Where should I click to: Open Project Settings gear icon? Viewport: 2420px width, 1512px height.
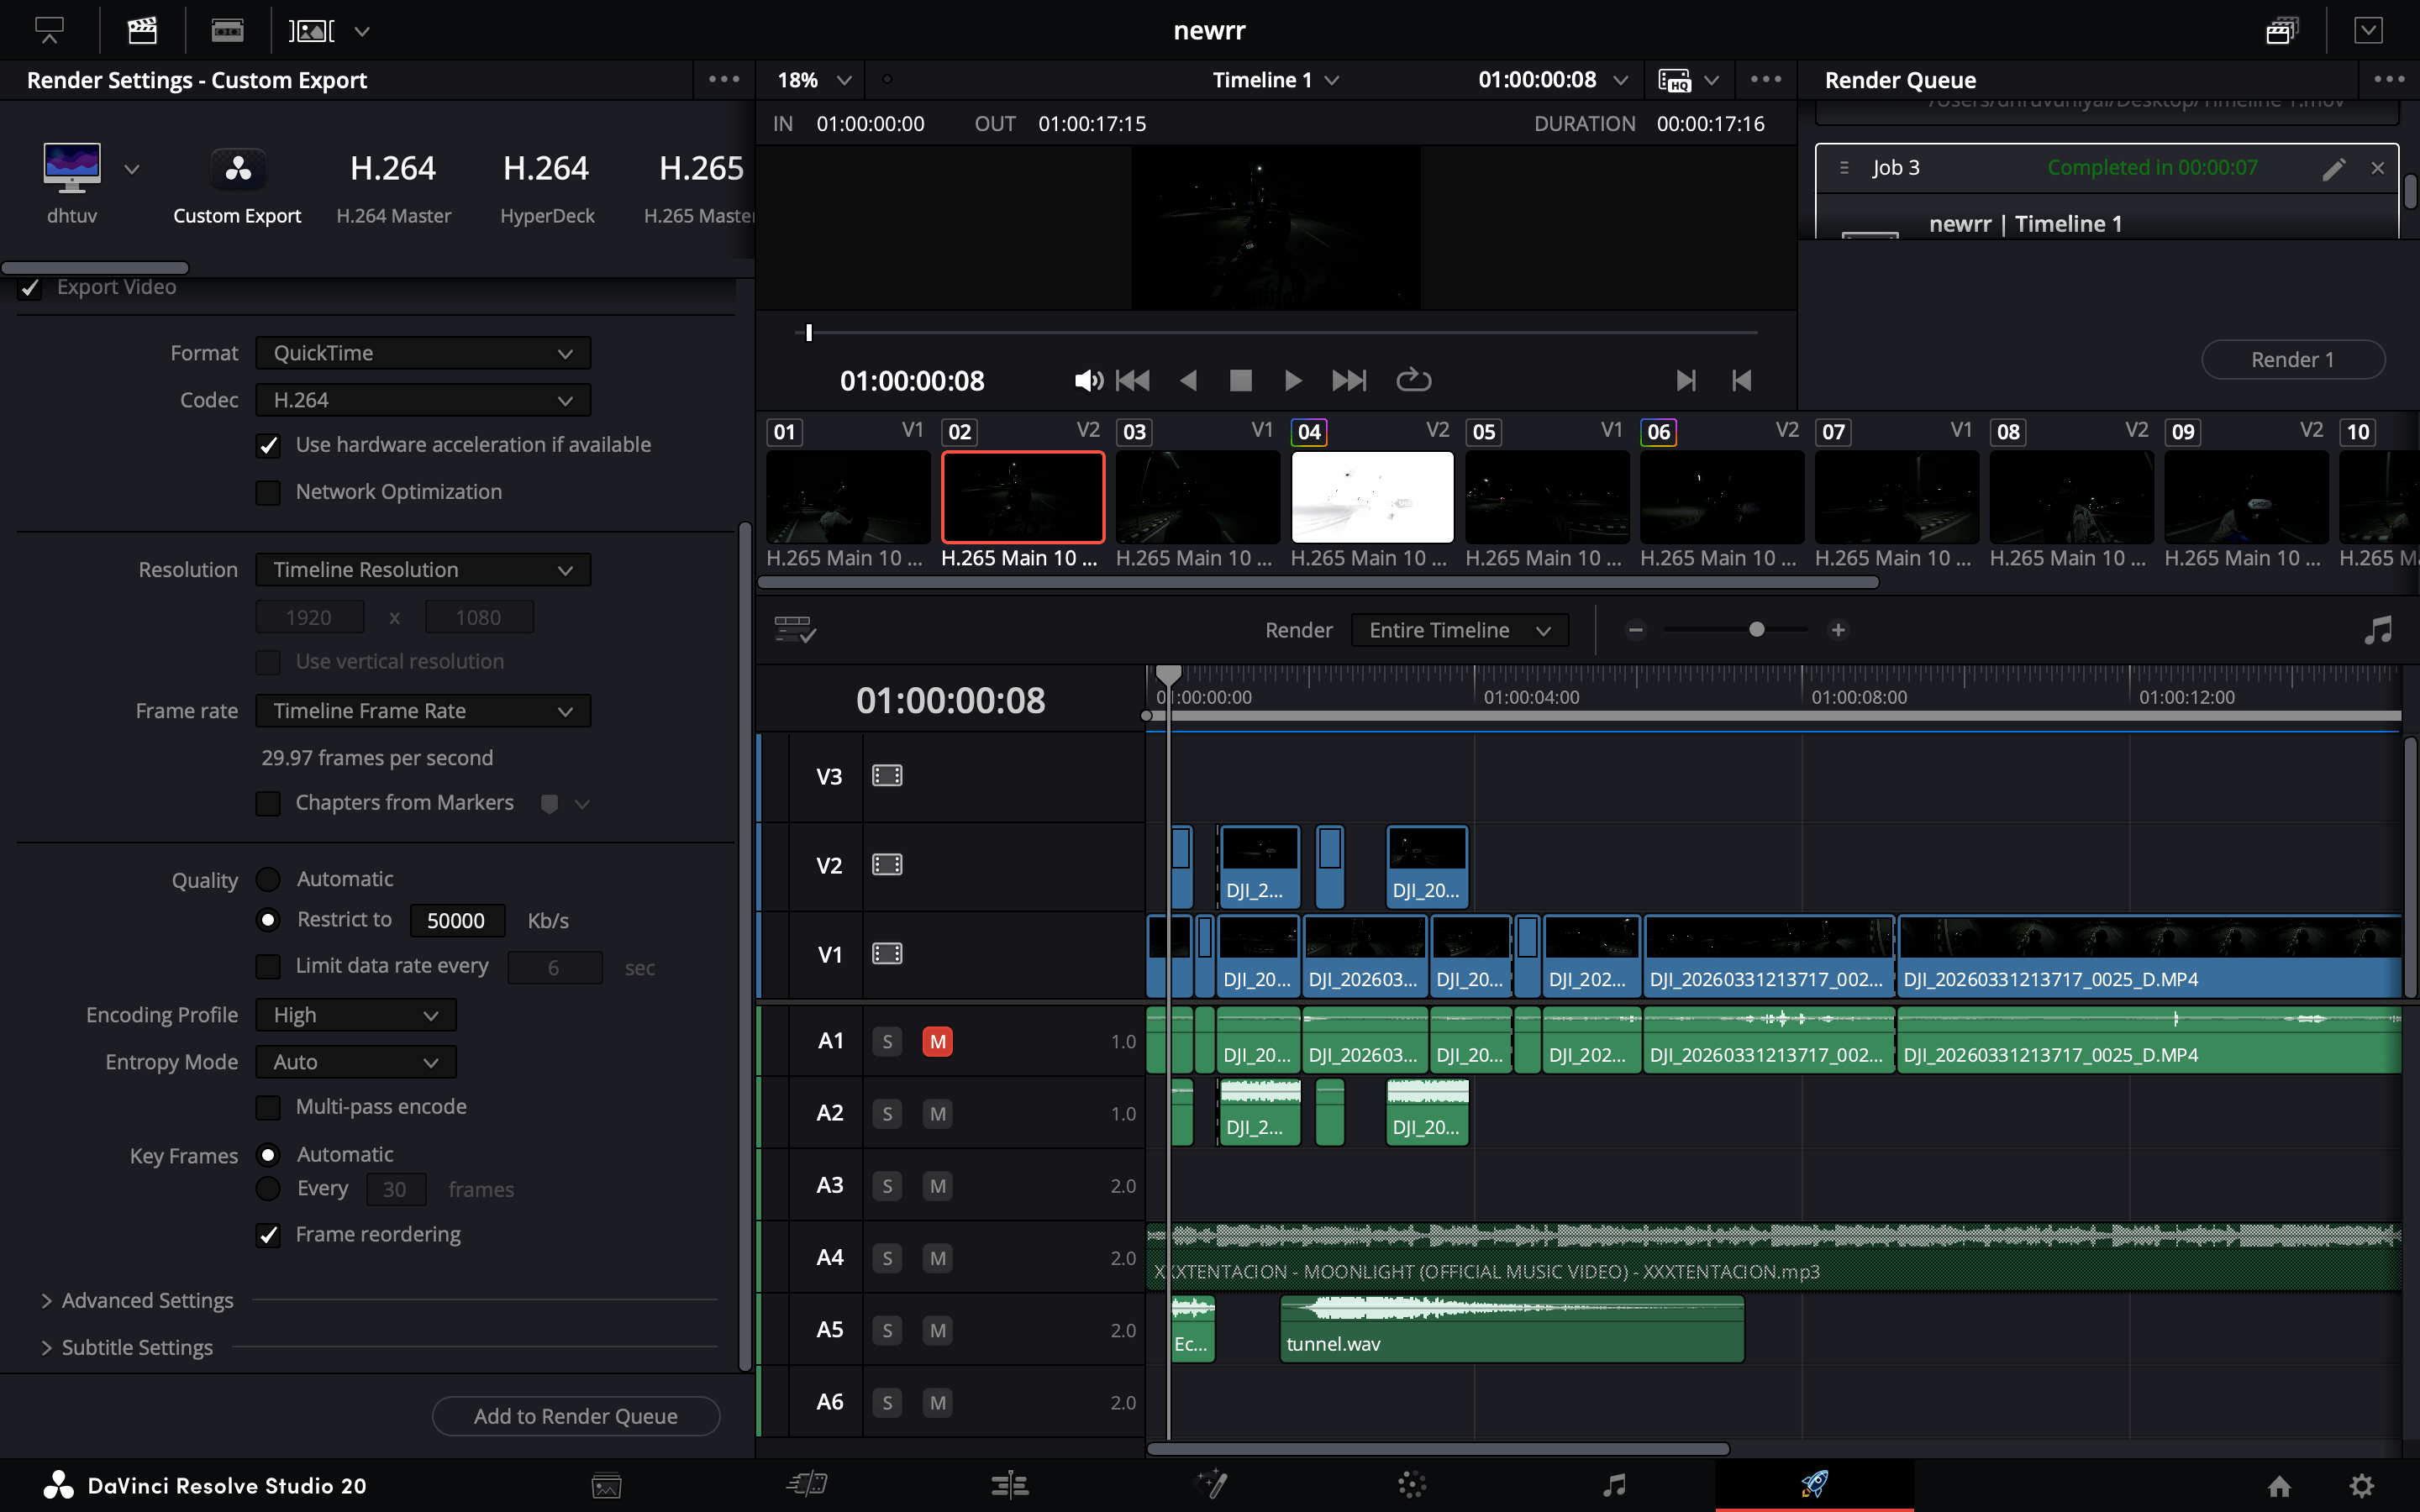2361,1486
